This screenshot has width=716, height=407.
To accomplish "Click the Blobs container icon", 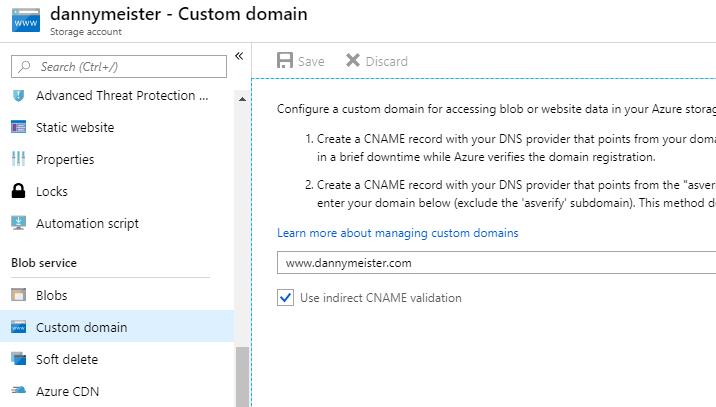I will [18, 295].
